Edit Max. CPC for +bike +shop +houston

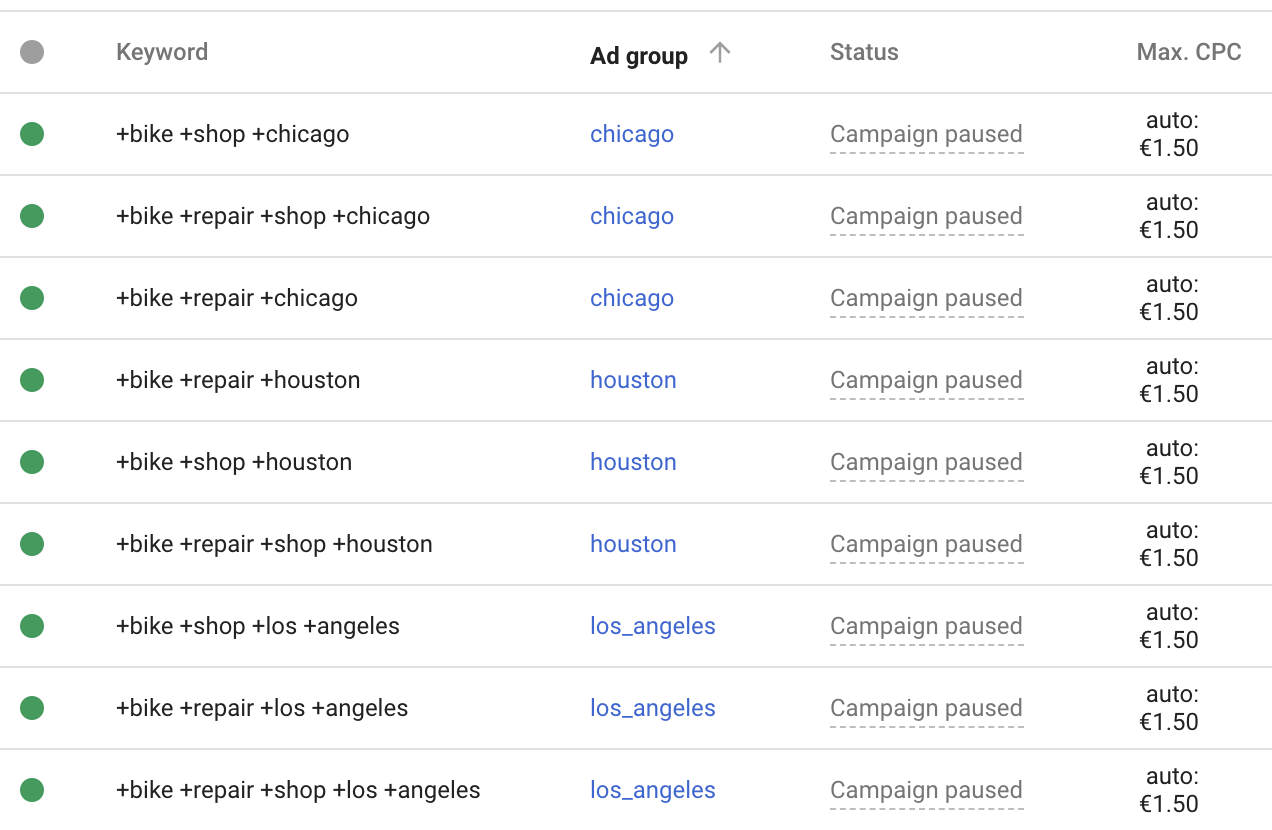tap(1169, 462)
